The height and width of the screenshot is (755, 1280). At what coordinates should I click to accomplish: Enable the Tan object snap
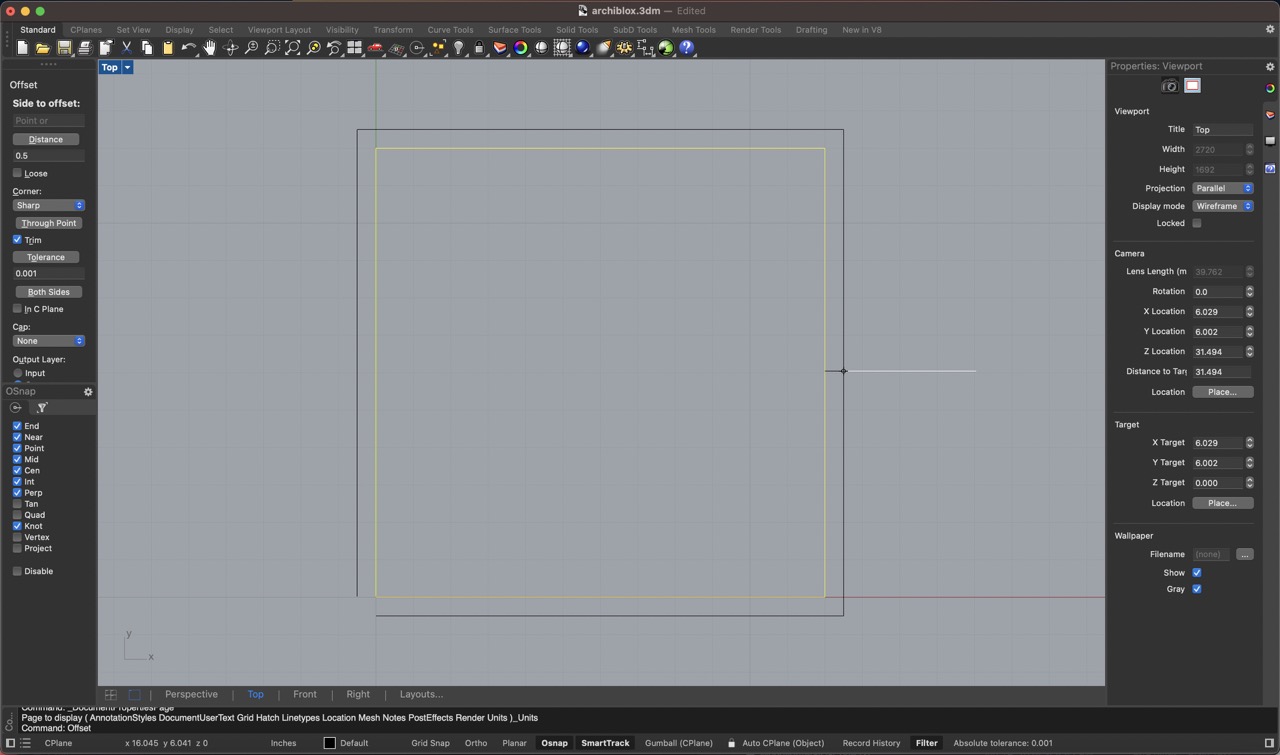[17, 504]
